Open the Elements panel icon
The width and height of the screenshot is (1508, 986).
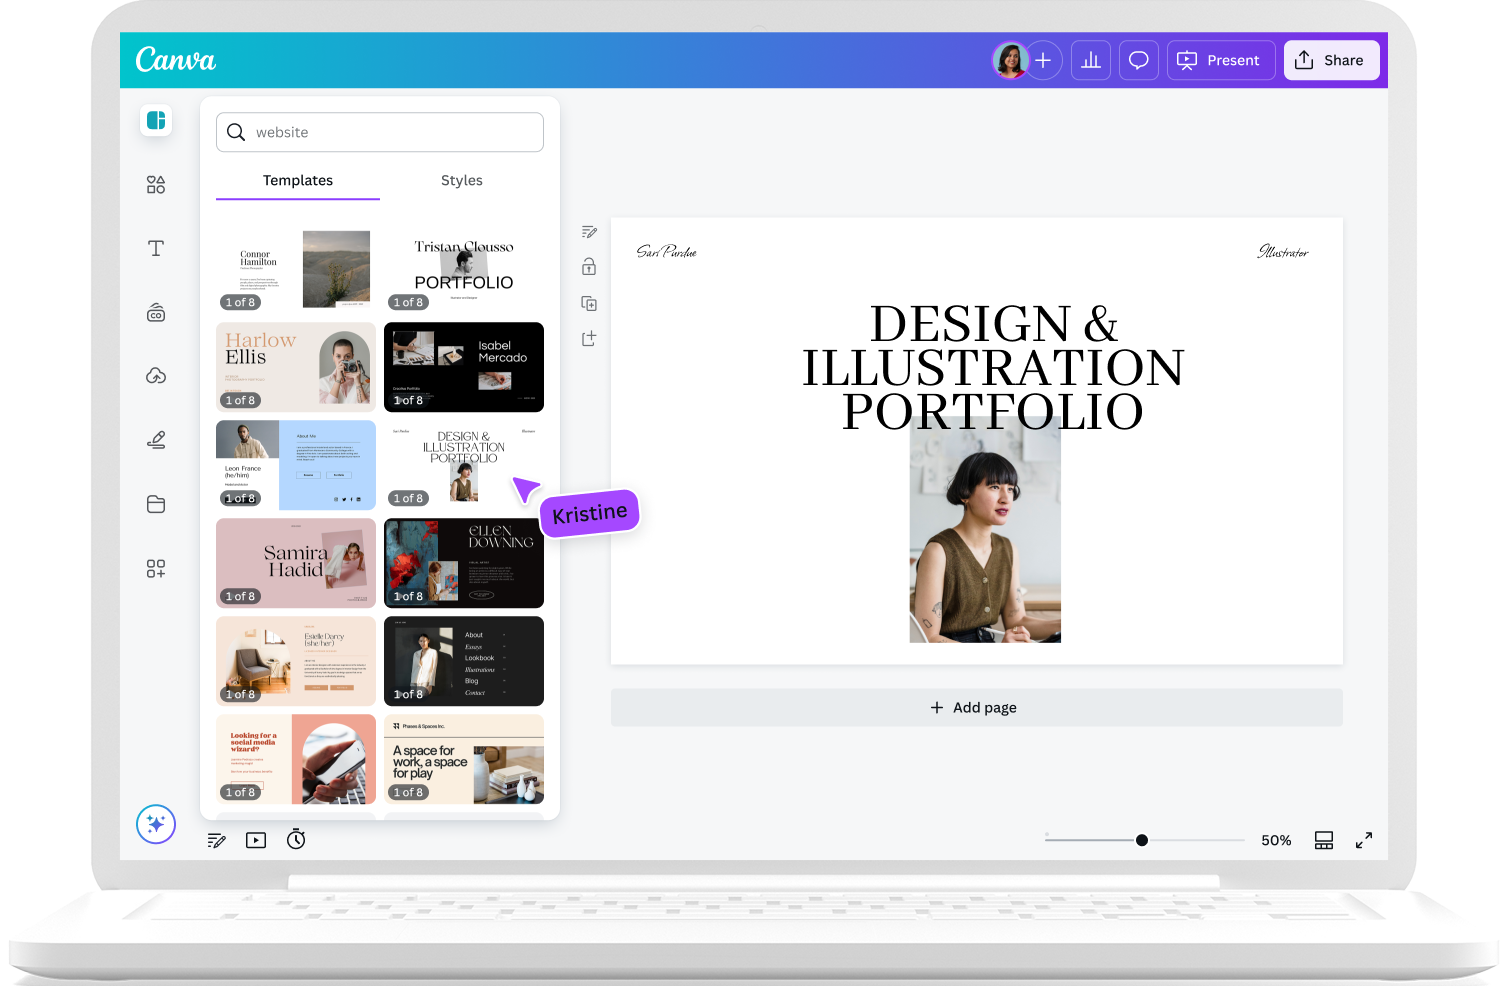156,184
